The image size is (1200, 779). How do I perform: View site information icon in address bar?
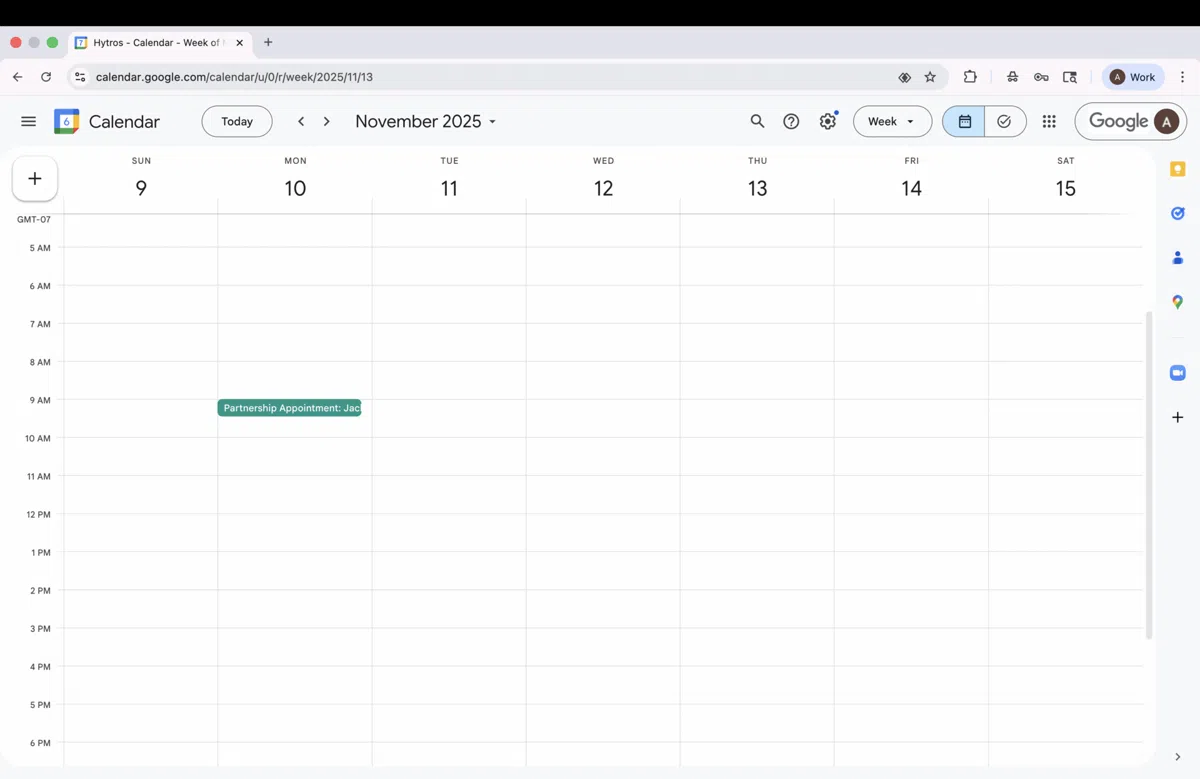80,77
